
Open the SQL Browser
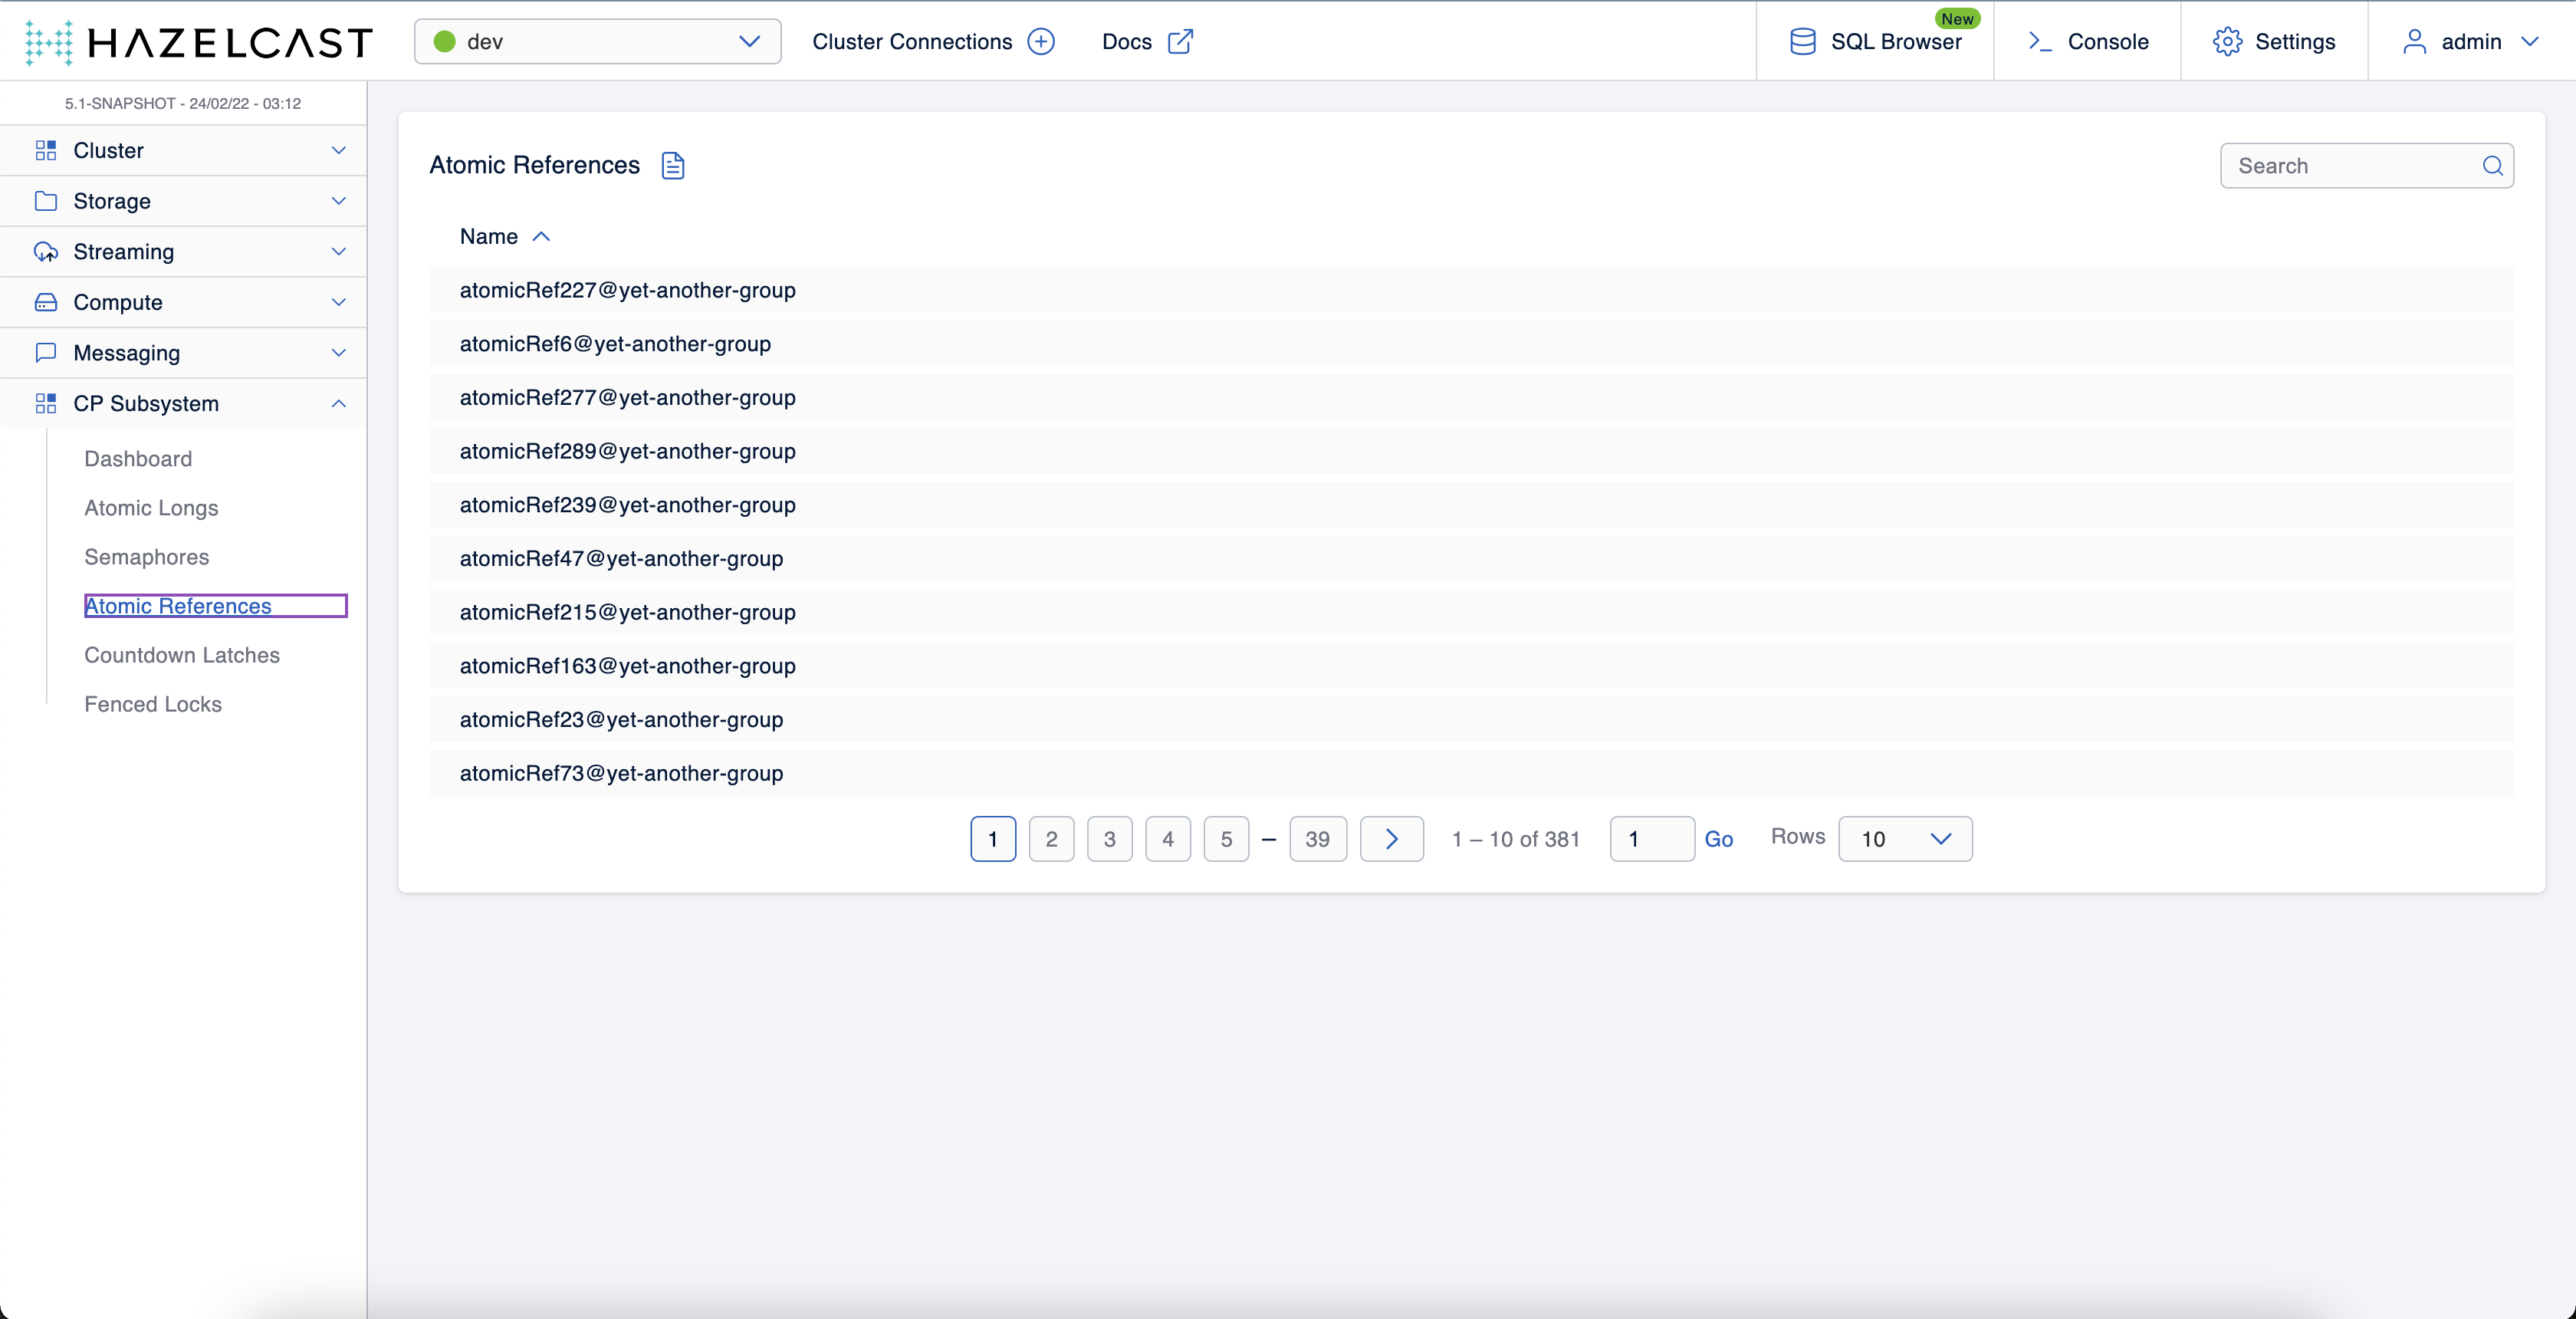coord(1877,41)
